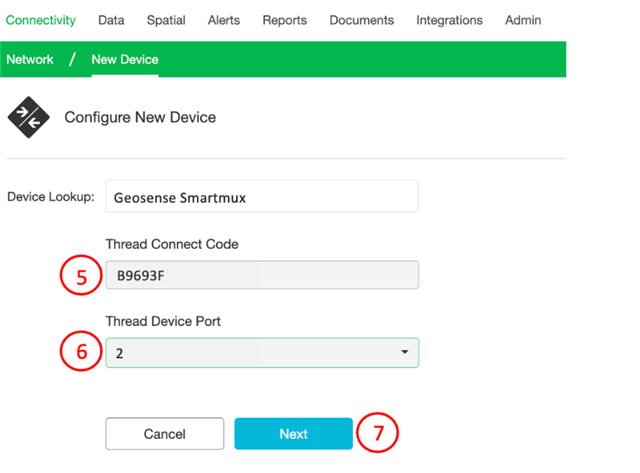Select the Thread Device Port combo box
Viewport: 640px width, 473px height.
(262, 353)
